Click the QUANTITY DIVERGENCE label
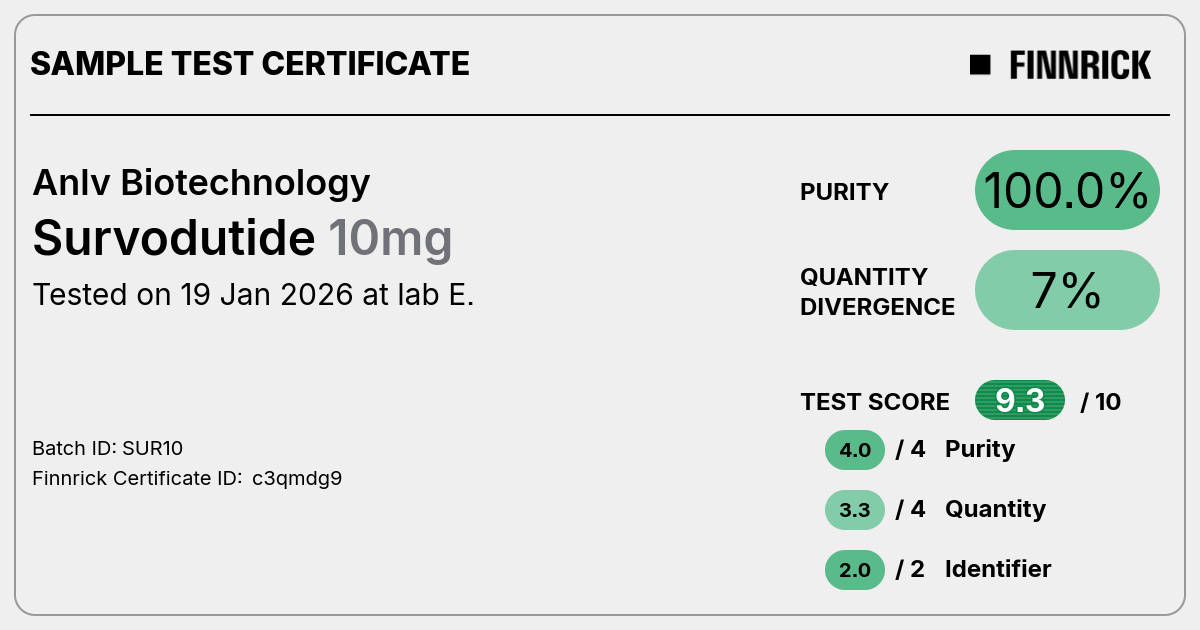Viewport: 1200px width, 630px height. tap(878, 291)
